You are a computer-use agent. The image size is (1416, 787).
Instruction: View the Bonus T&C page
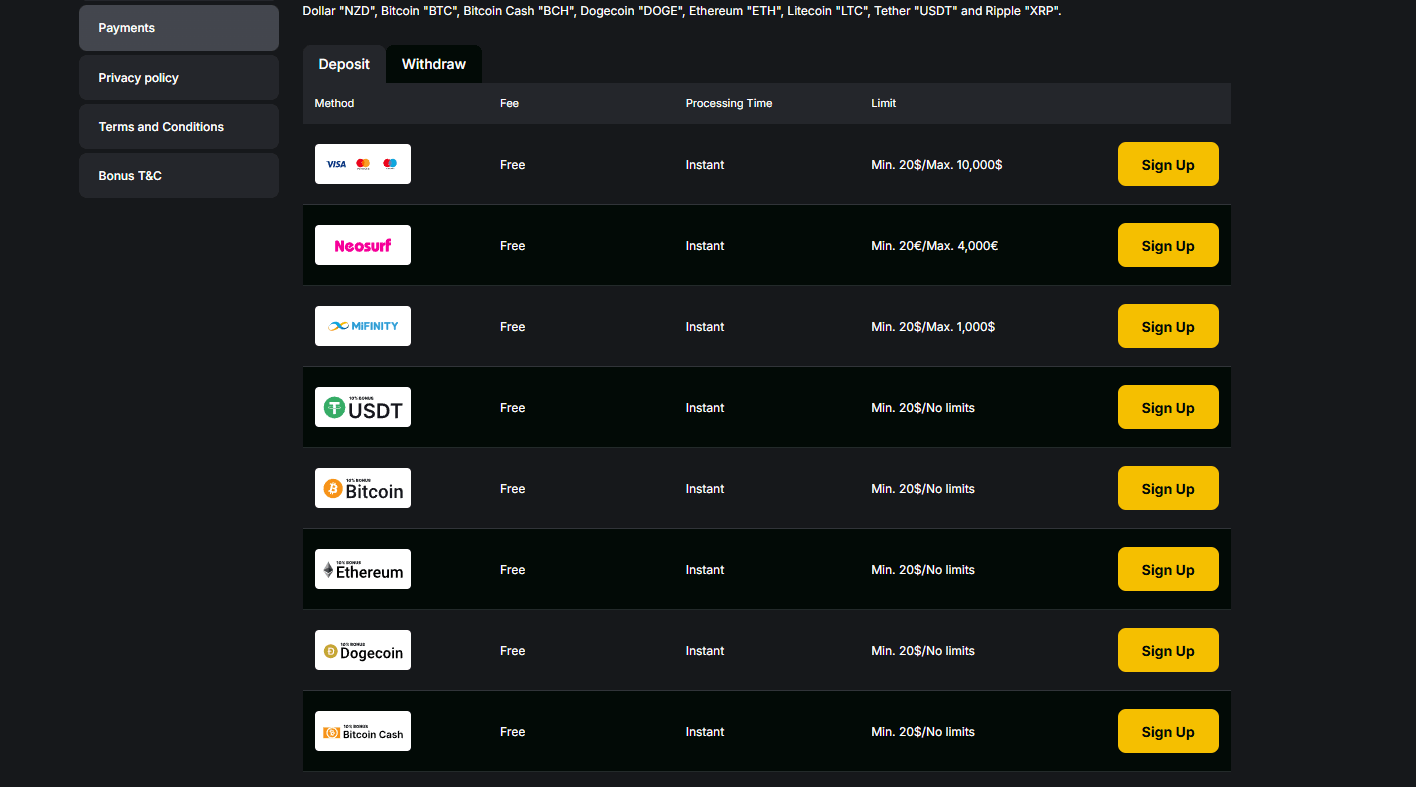[179, 176]
